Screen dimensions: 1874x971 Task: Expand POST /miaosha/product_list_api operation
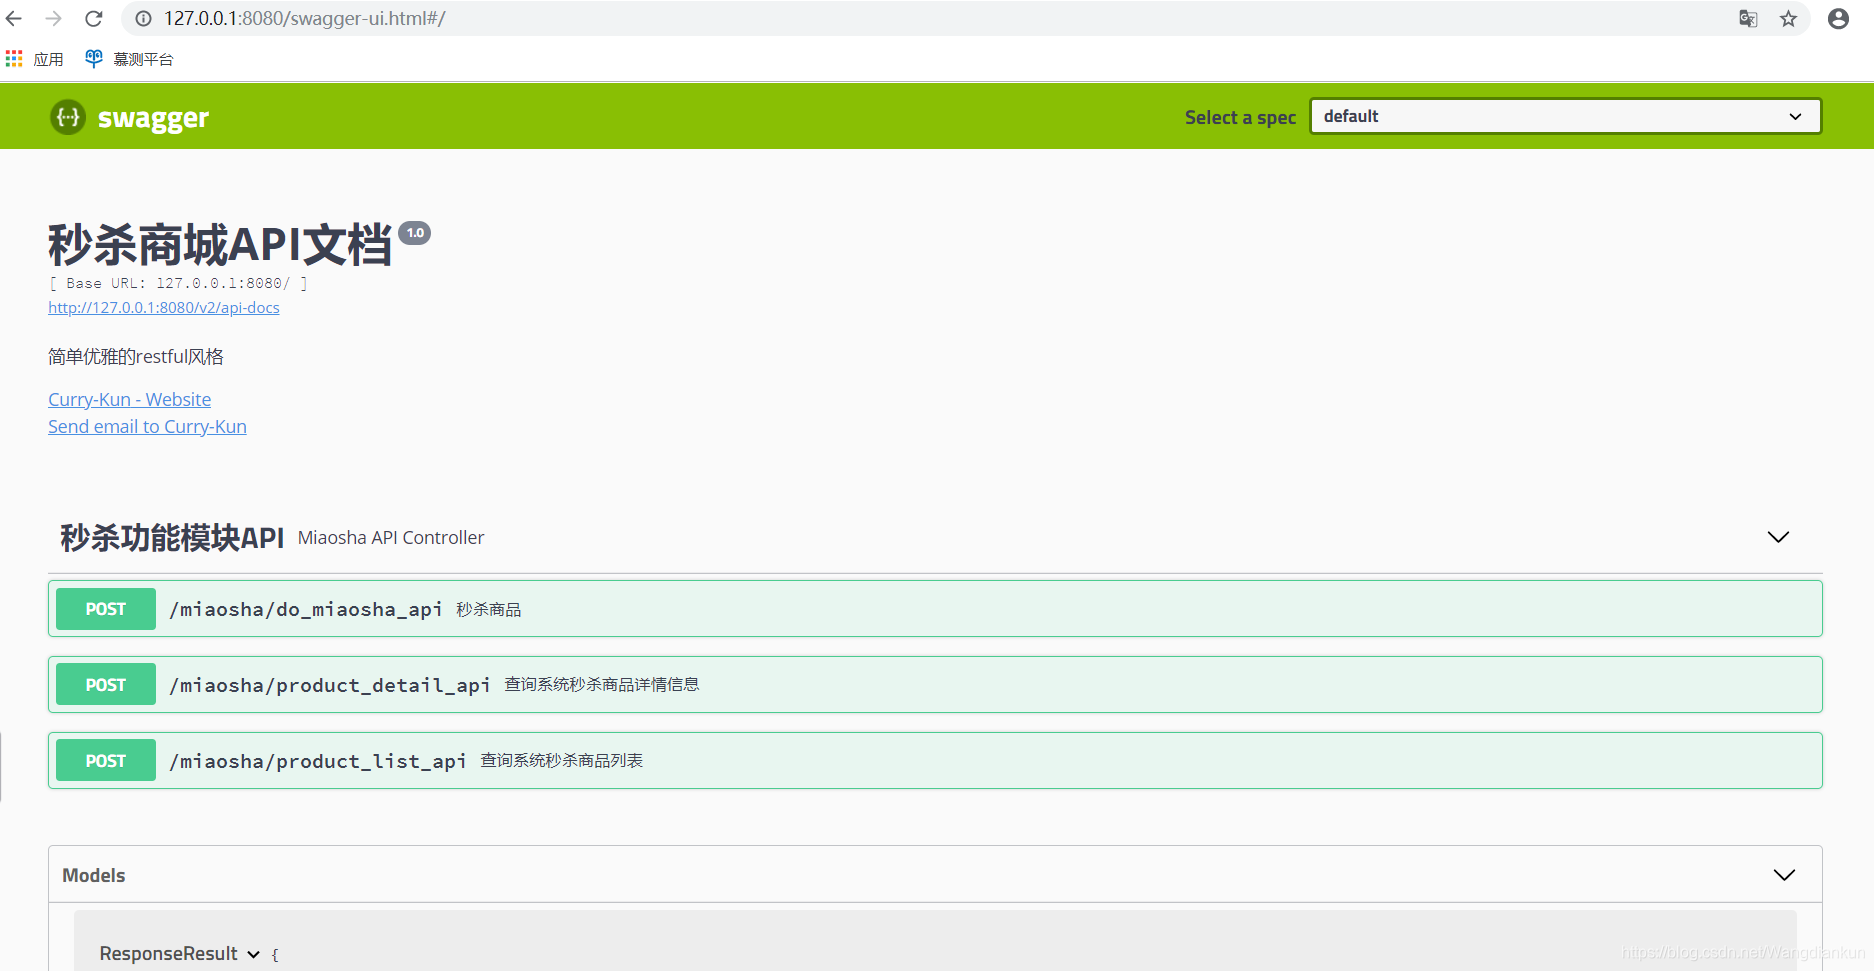[935, 760]
